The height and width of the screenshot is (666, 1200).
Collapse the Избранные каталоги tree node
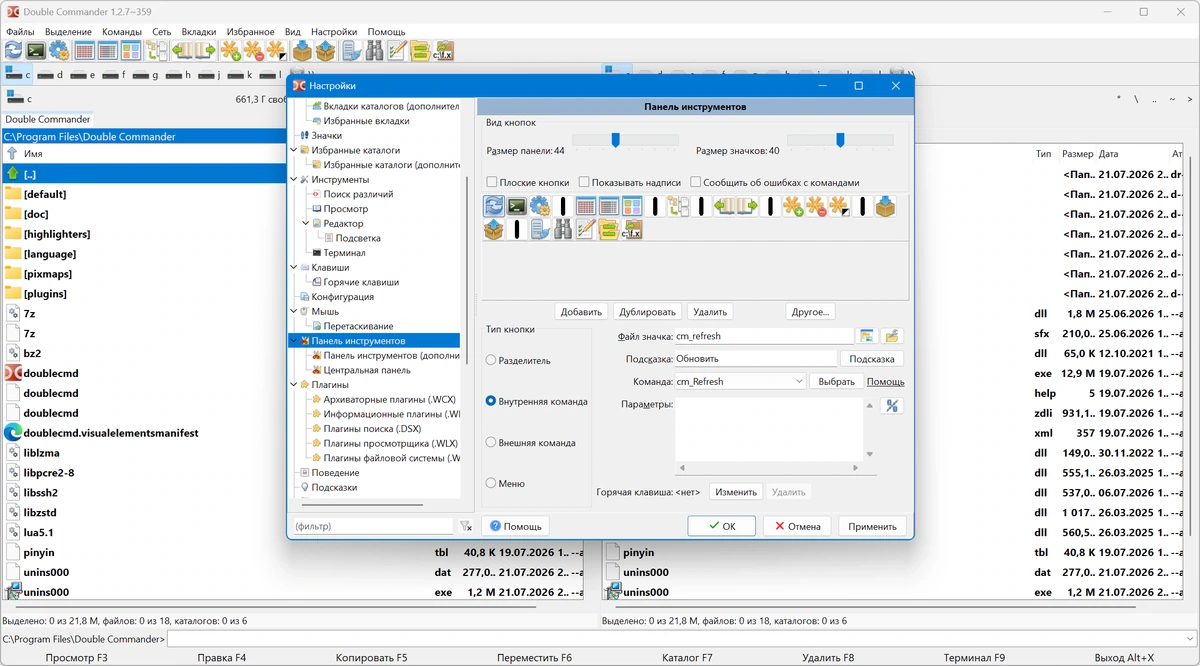(293, 150)
